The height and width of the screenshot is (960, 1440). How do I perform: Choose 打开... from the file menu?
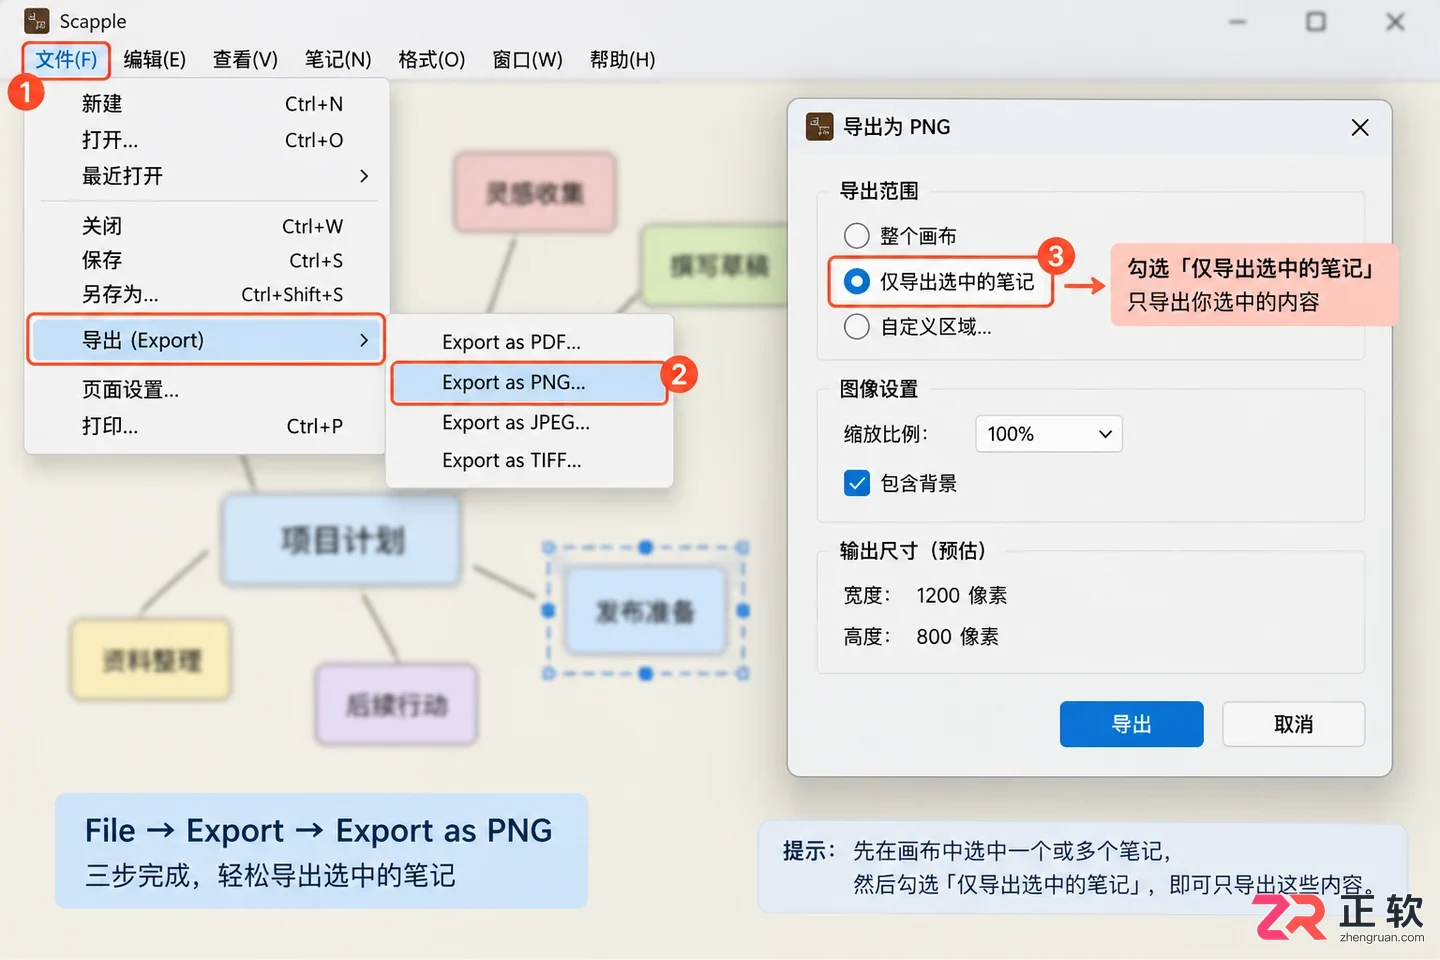click(207, 140)
